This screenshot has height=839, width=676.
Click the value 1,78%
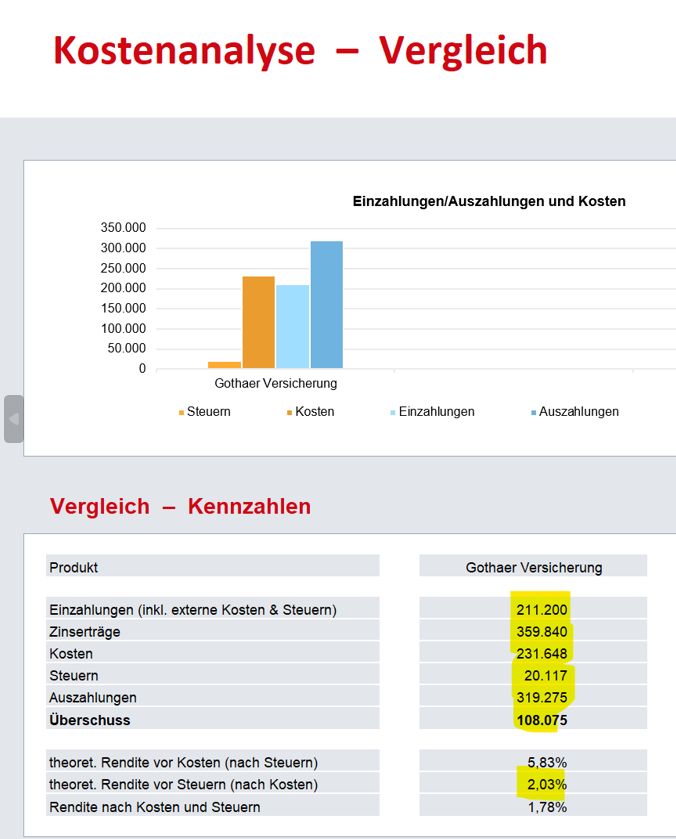(547, 807)
